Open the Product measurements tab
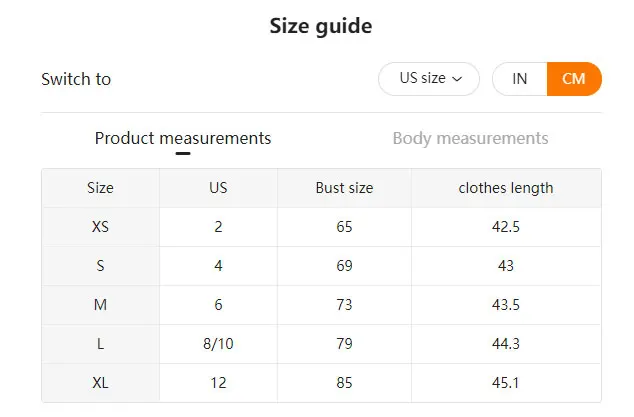The height and width of the screenshot is (417, 634). (183, 138)
